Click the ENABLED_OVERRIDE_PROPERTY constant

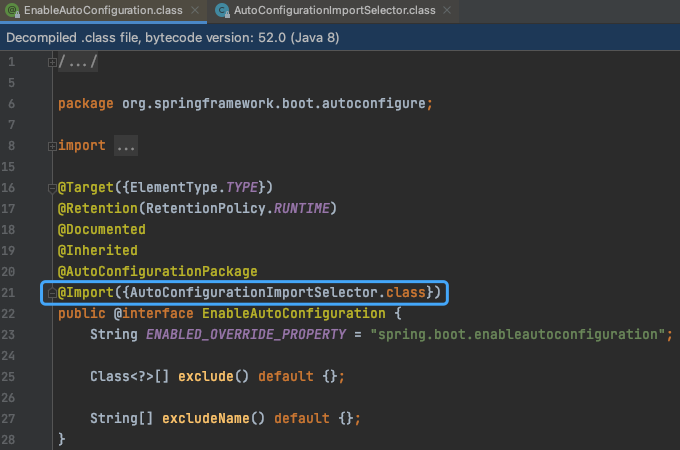(246, 335)
